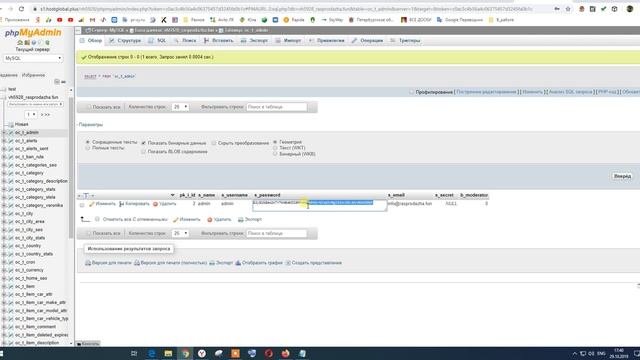Click Новая to create new table
640x360 pixels.
point(22,124)
